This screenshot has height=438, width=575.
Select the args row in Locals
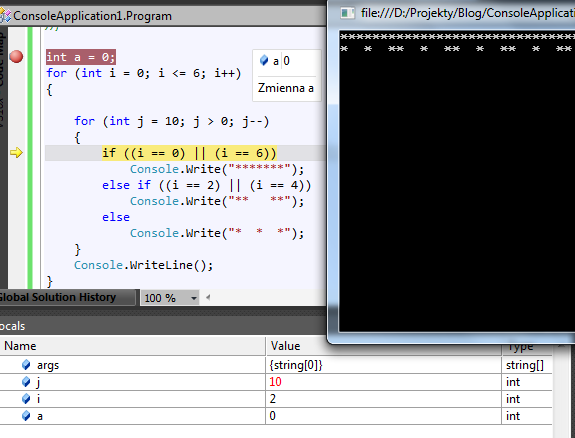pyautogui.click(x=276, y=365)
